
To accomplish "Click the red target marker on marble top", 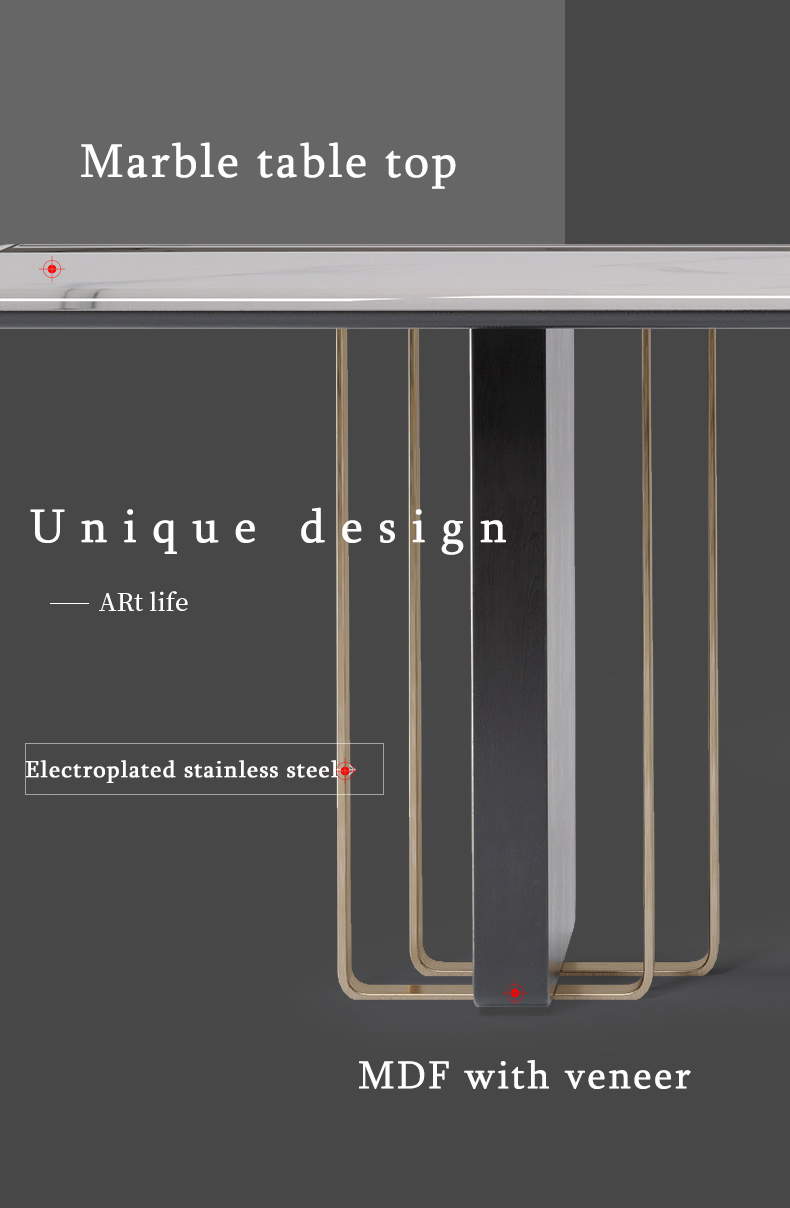I will pos(52,269).
